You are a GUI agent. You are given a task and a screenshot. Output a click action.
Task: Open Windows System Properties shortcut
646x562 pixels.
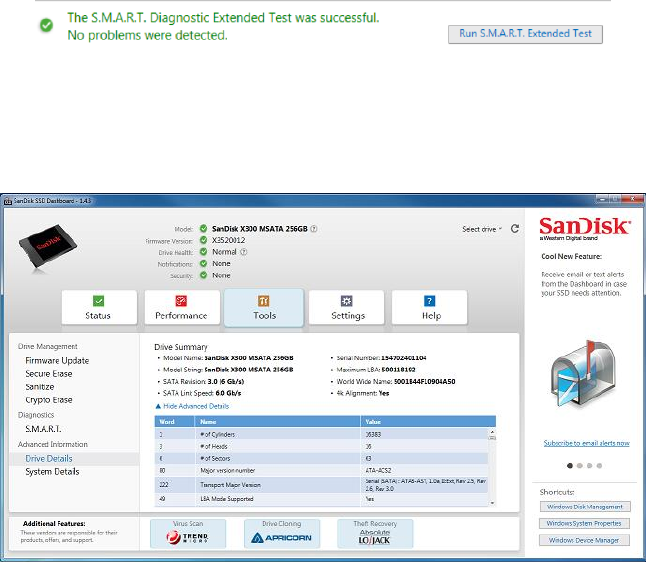click(584, 523)
